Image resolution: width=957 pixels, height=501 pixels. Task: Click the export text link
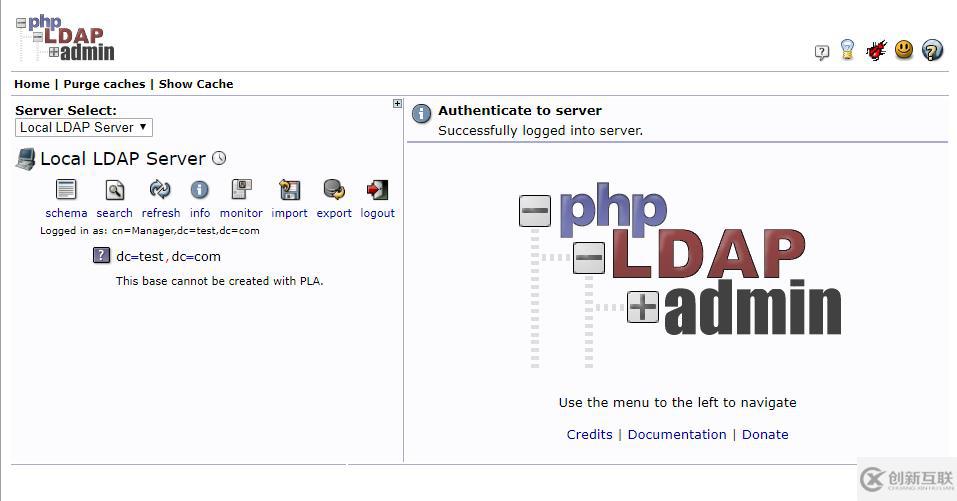coord(334,213)
